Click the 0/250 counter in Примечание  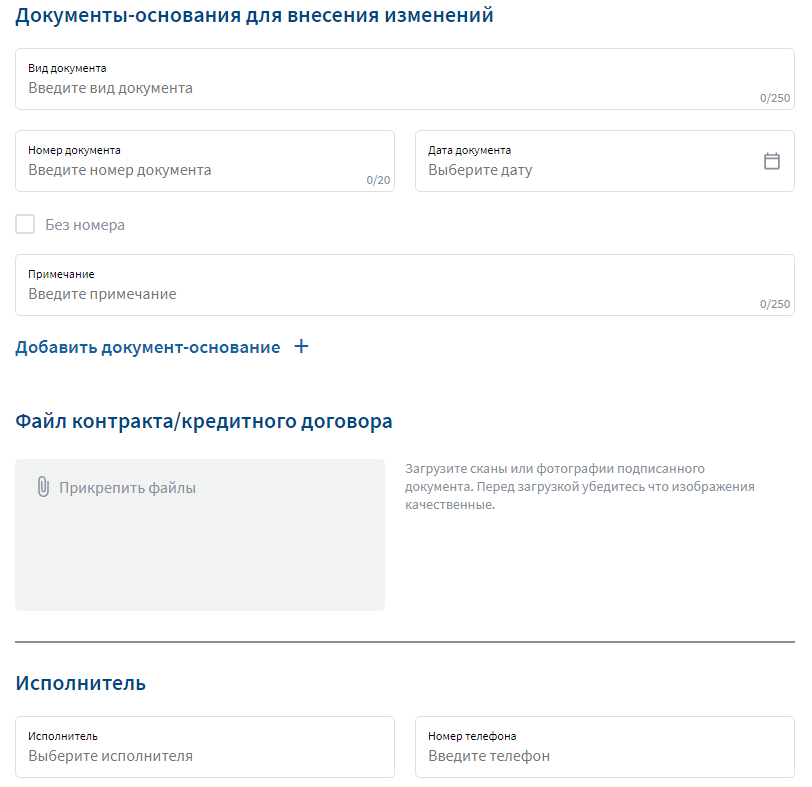pyautogui.click(x=775, y=304)
